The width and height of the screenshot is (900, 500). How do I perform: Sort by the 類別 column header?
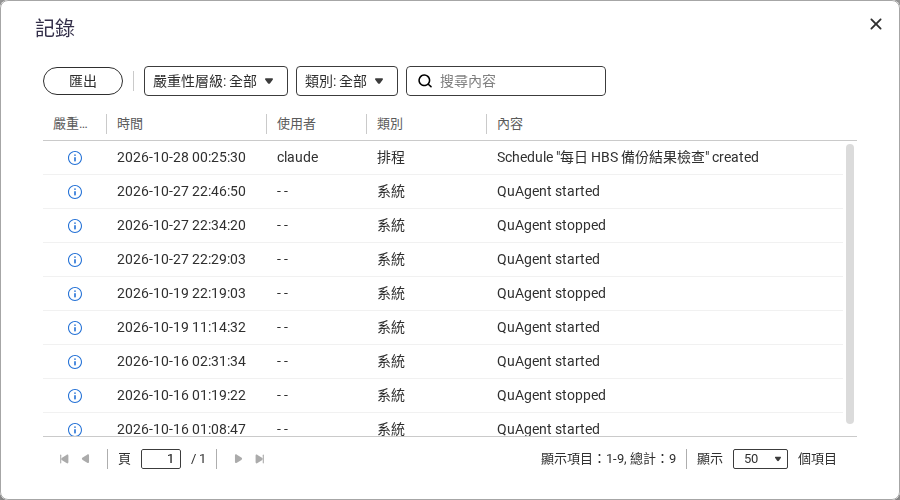(x=390, y=124)
